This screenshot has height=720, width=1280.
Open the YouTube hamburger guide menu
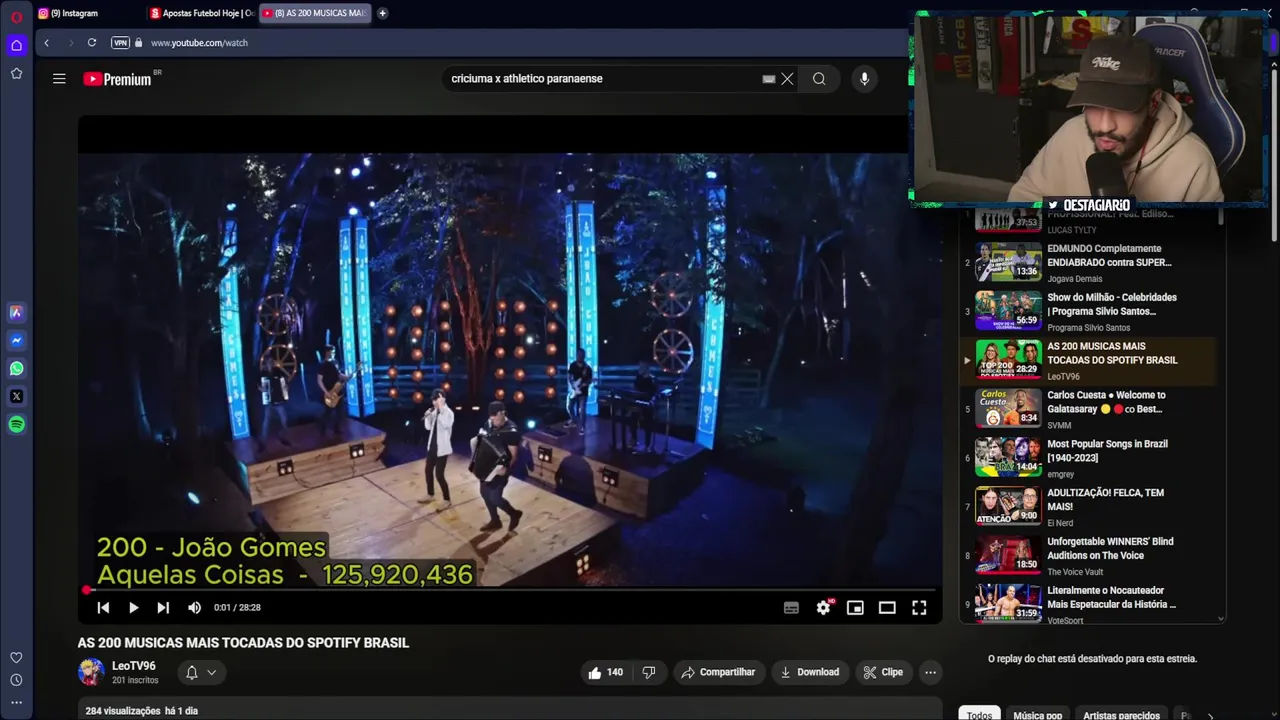pyautogui.click(x=59, y=79)
